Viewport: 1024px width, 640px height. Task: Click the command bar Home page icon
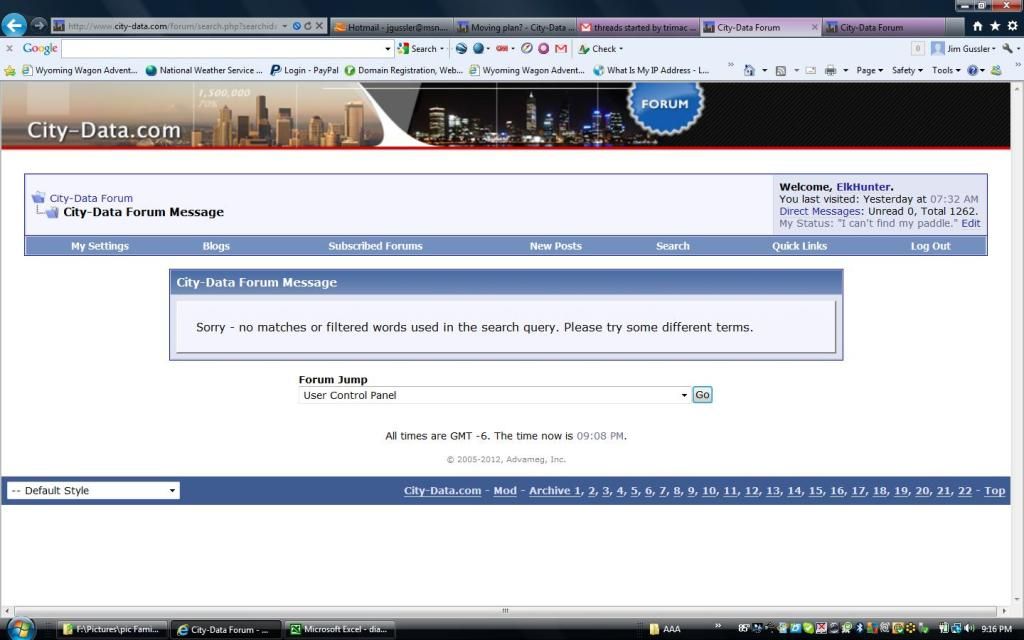[749, 71]
